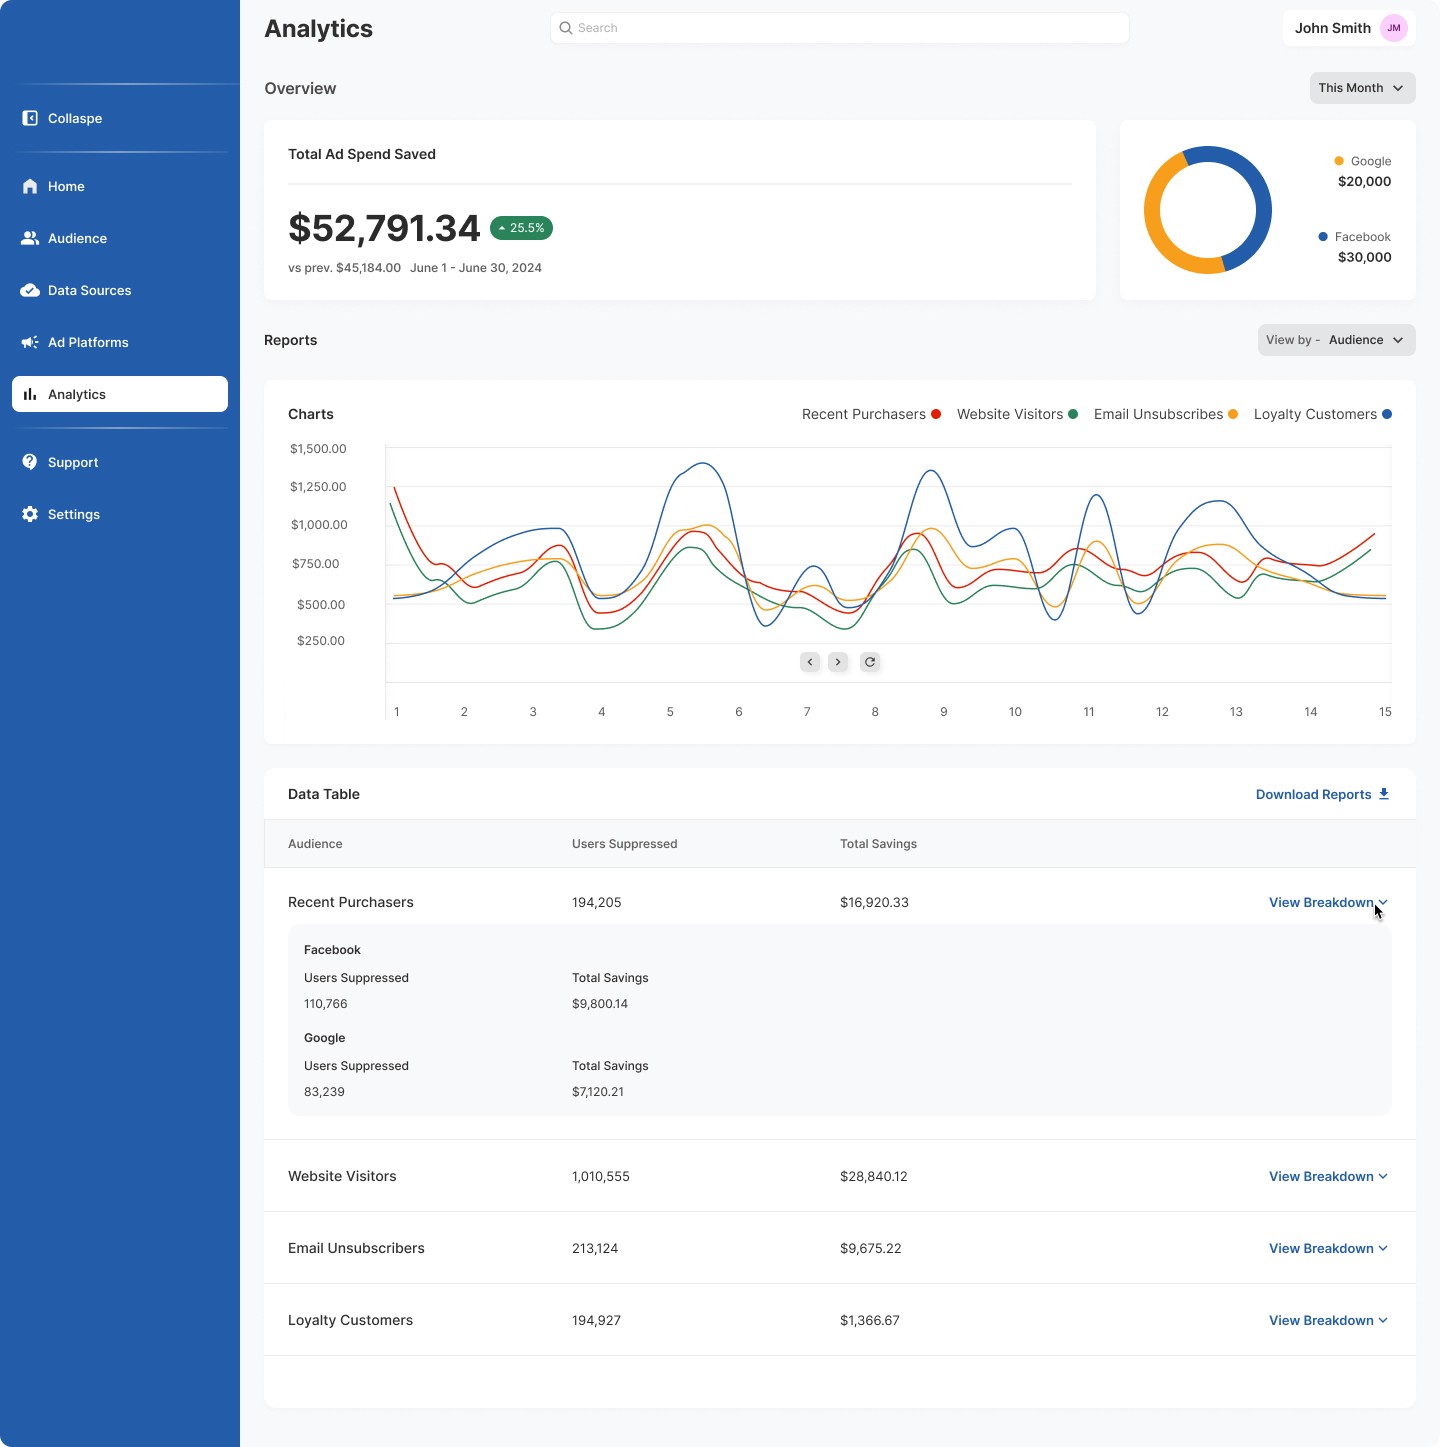Image resolution: width=1440 pixels, height=1447 pixels.
Task: Refresh the chart with the reload icon
Action: pyautogui.click(x=870, y=662)
